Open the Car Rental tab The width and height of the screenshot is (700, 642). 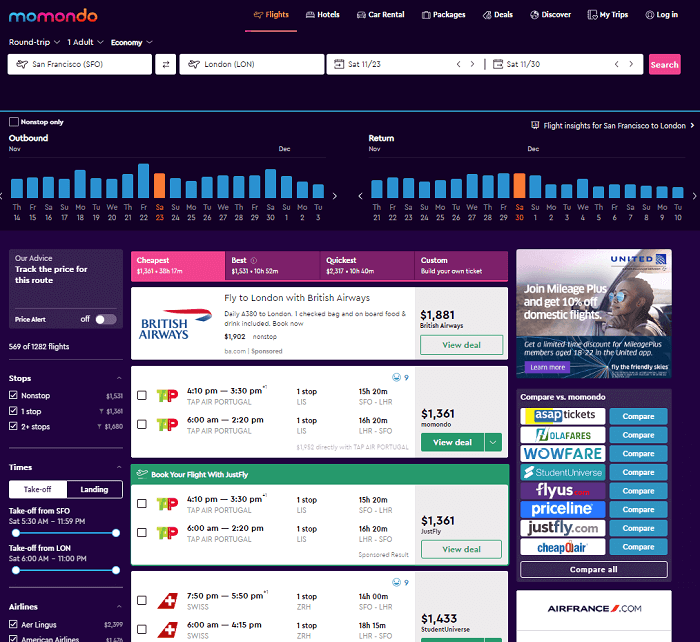pos(381,15)
